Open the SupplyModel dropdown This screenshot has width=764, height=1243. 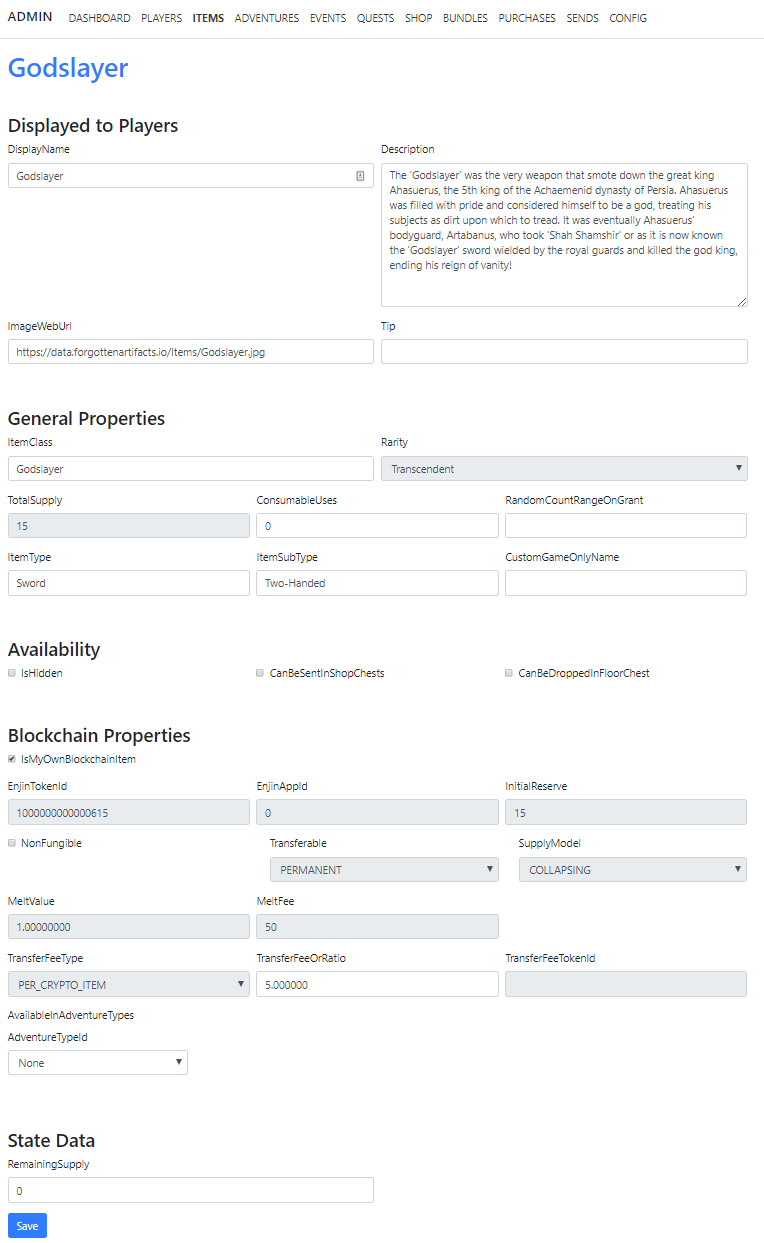(632, 869)
